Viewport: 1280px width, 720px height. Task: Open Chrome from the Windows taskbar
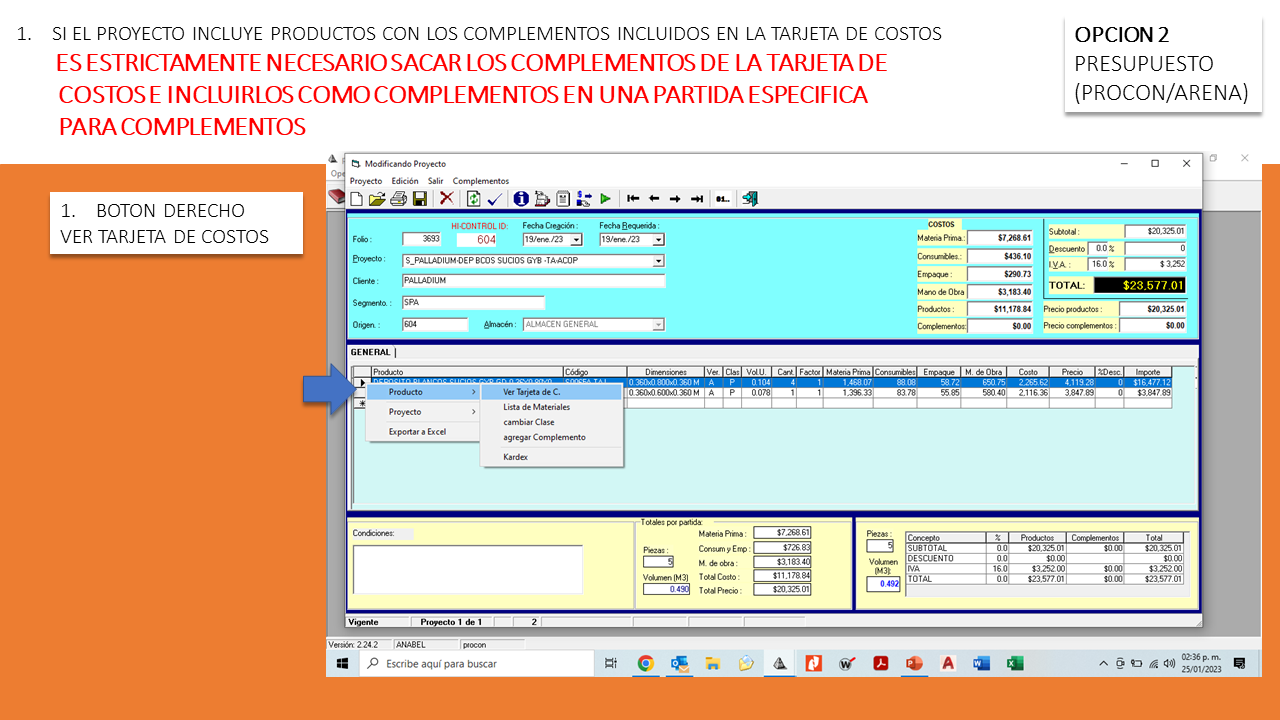(646, 663)
